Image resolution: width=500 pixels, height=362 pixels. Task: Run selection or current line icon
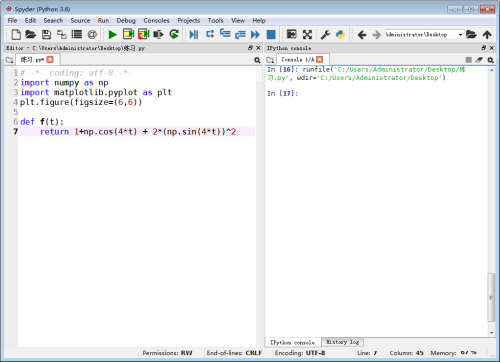tap(158, 34)
